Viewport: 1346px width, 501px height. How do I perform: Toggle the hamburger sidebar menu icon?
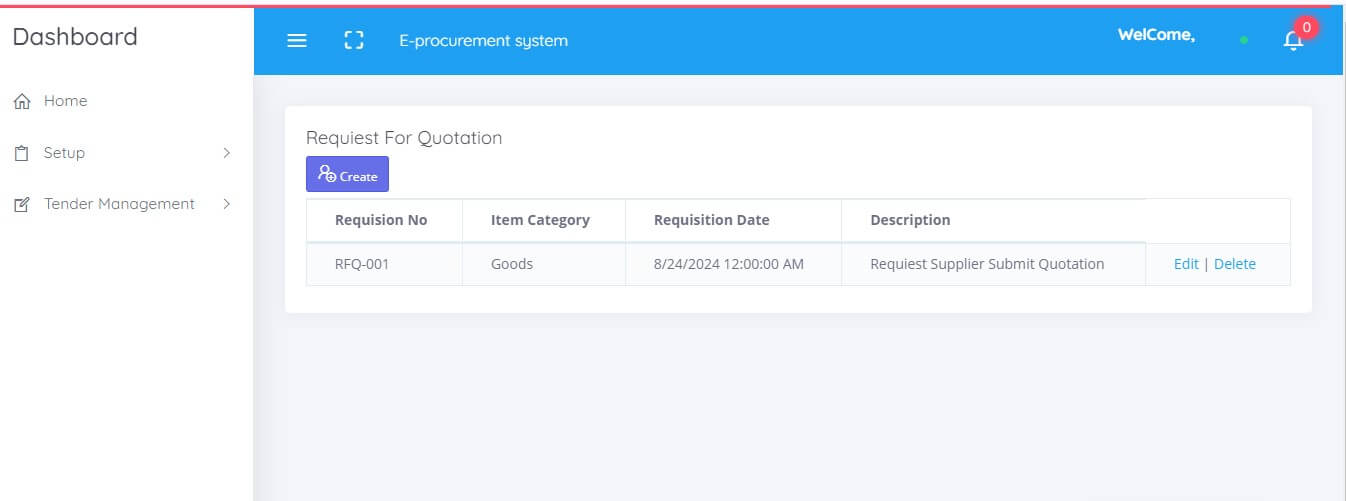(x=297, y=41)
